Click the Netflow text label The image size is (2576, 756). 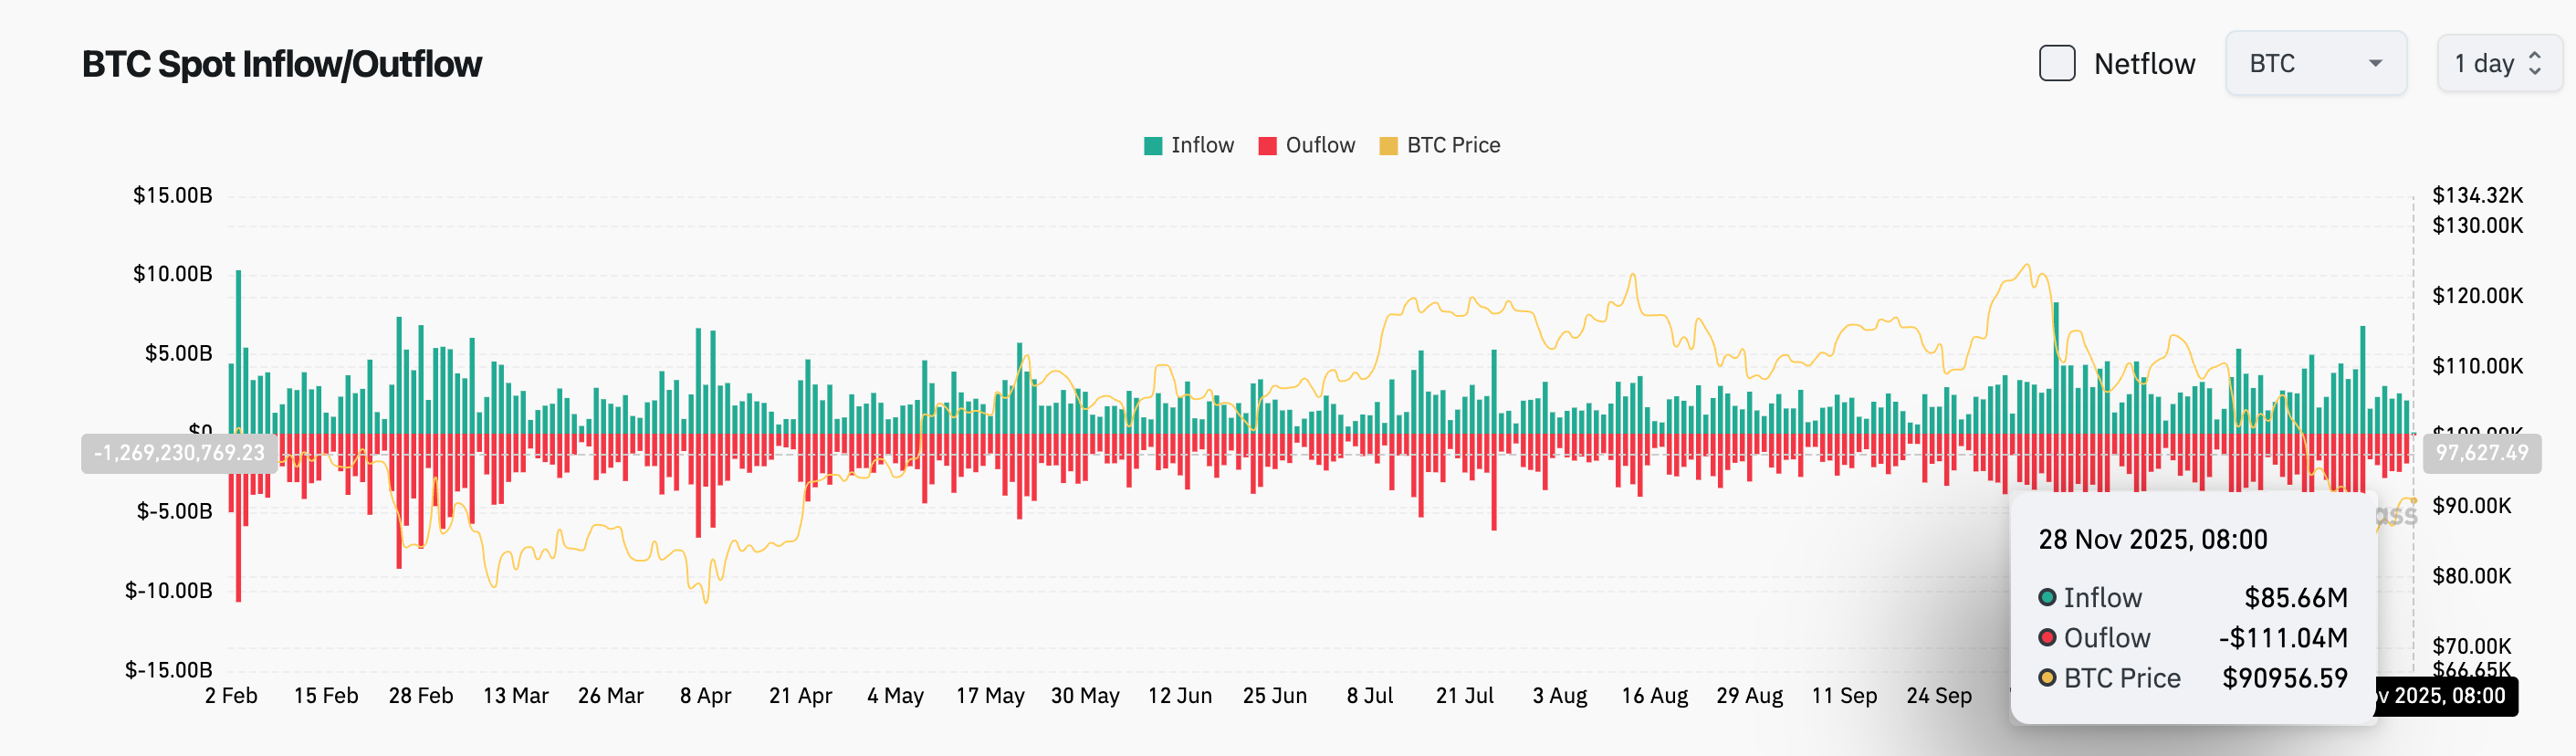2144,64
